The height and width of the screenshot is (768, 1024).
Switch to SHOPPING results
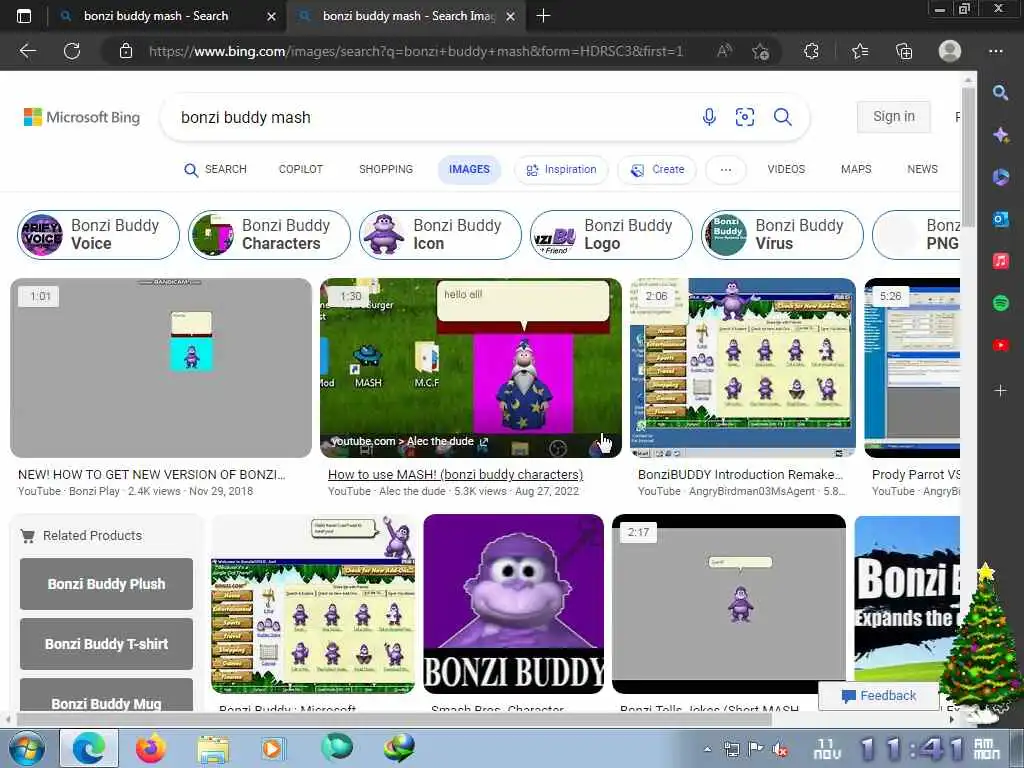pyautogui.click(x=386, y=169)
